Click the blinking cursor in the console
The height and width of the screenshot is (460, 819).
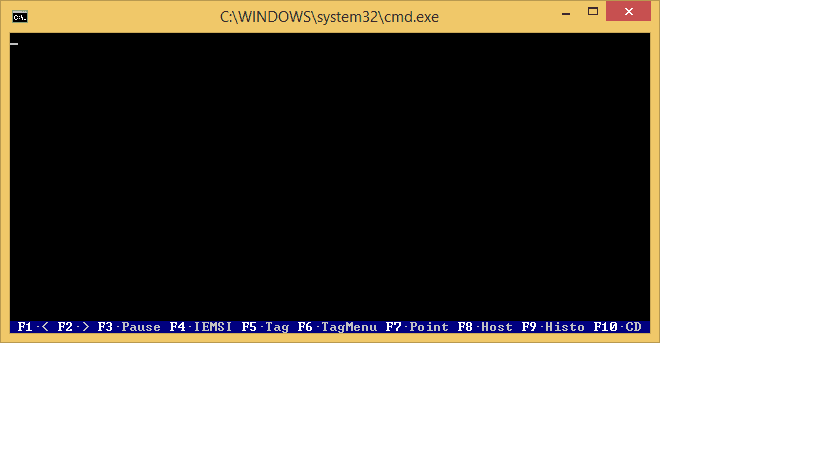click(x=14, y=44)
